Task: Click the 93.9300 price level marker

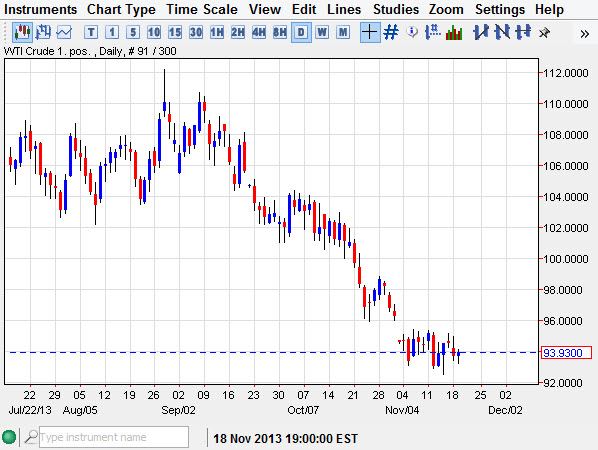Action: (566, 353)
